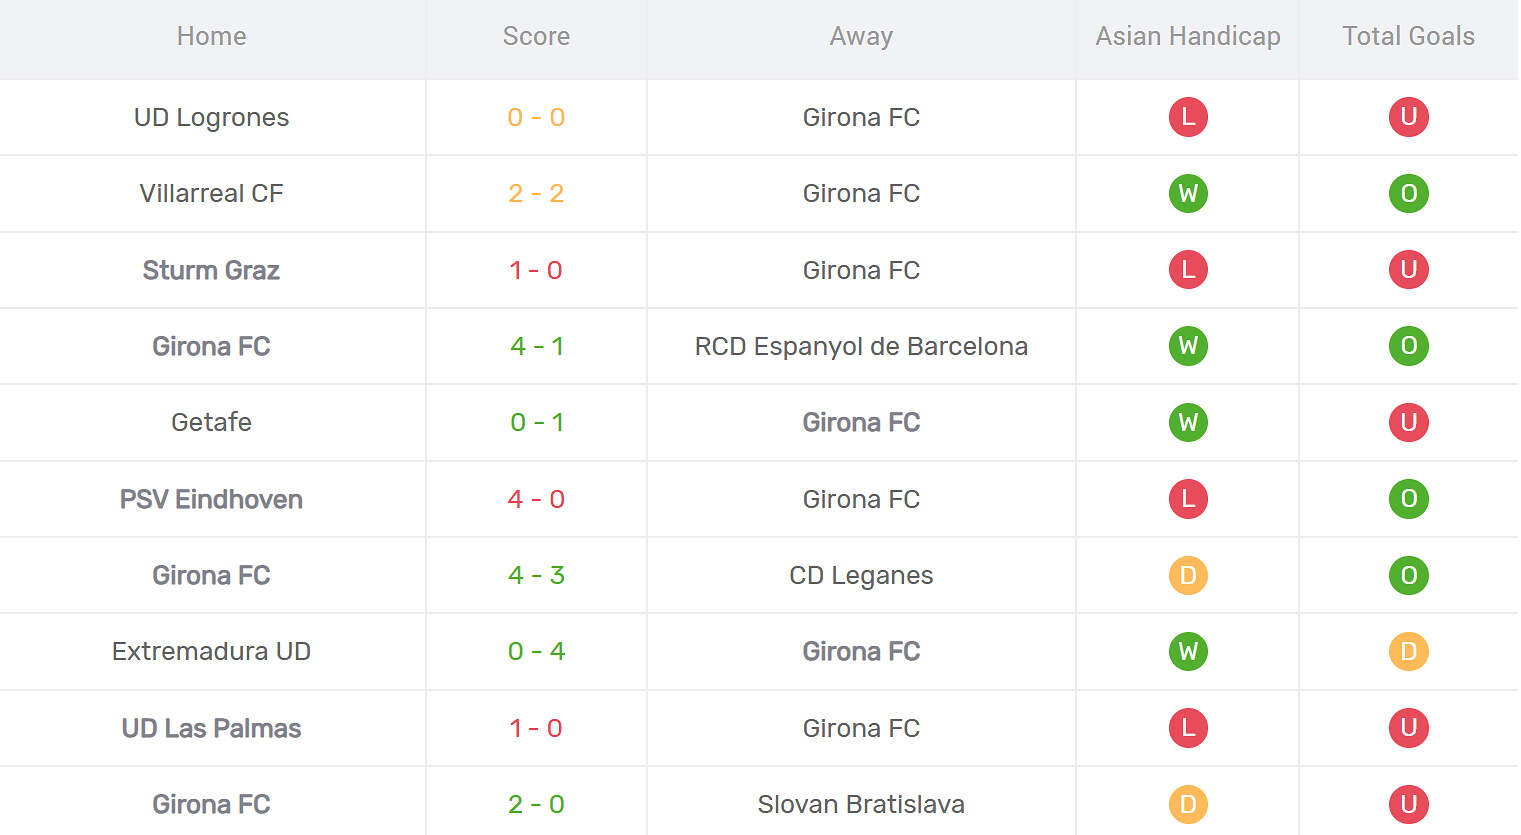Viewport: 1521px width, 835px height.
Task: Click the orange D total goals badge for Extremadura UD
Action: pos(1408,651)
